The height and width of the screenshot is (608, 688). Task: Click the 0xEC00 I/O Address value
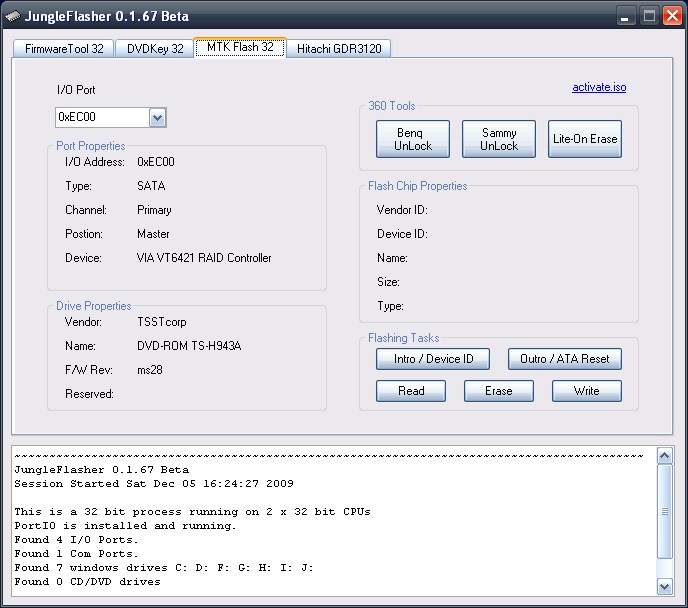pyautogui.click(x=155, y=162)
